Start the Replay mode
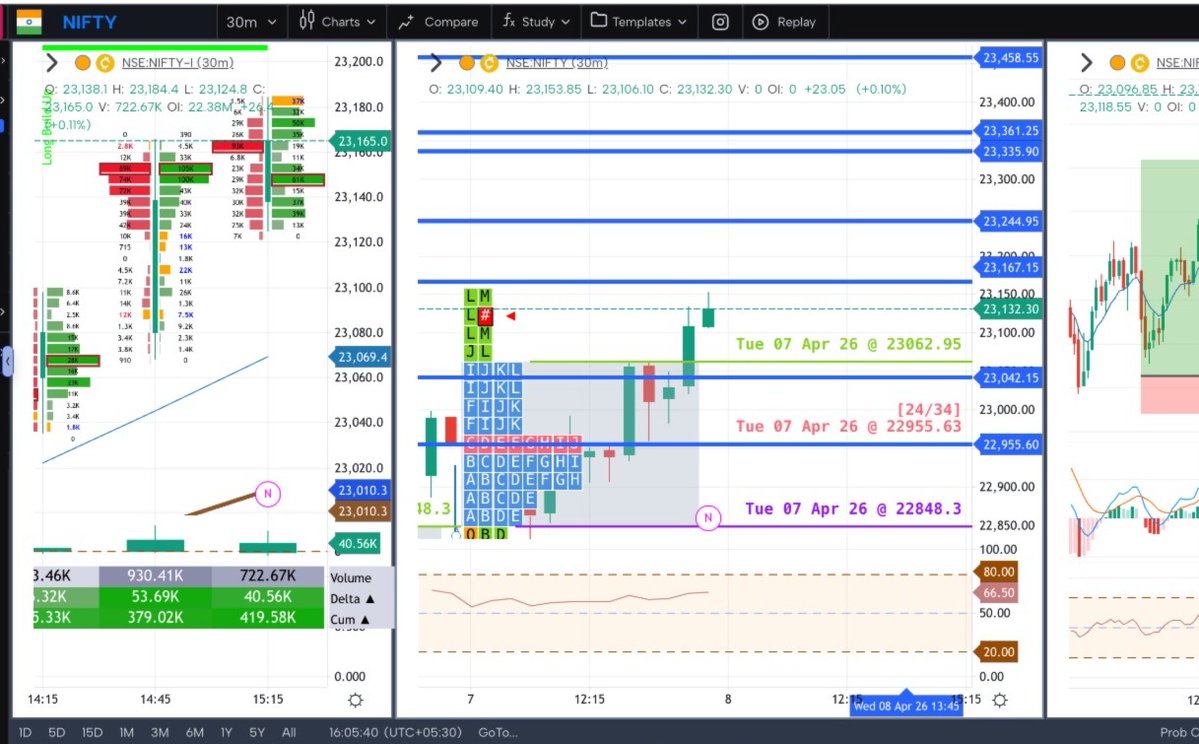Viewport: 1199px width, 744px height. click(x=784, y=22)
